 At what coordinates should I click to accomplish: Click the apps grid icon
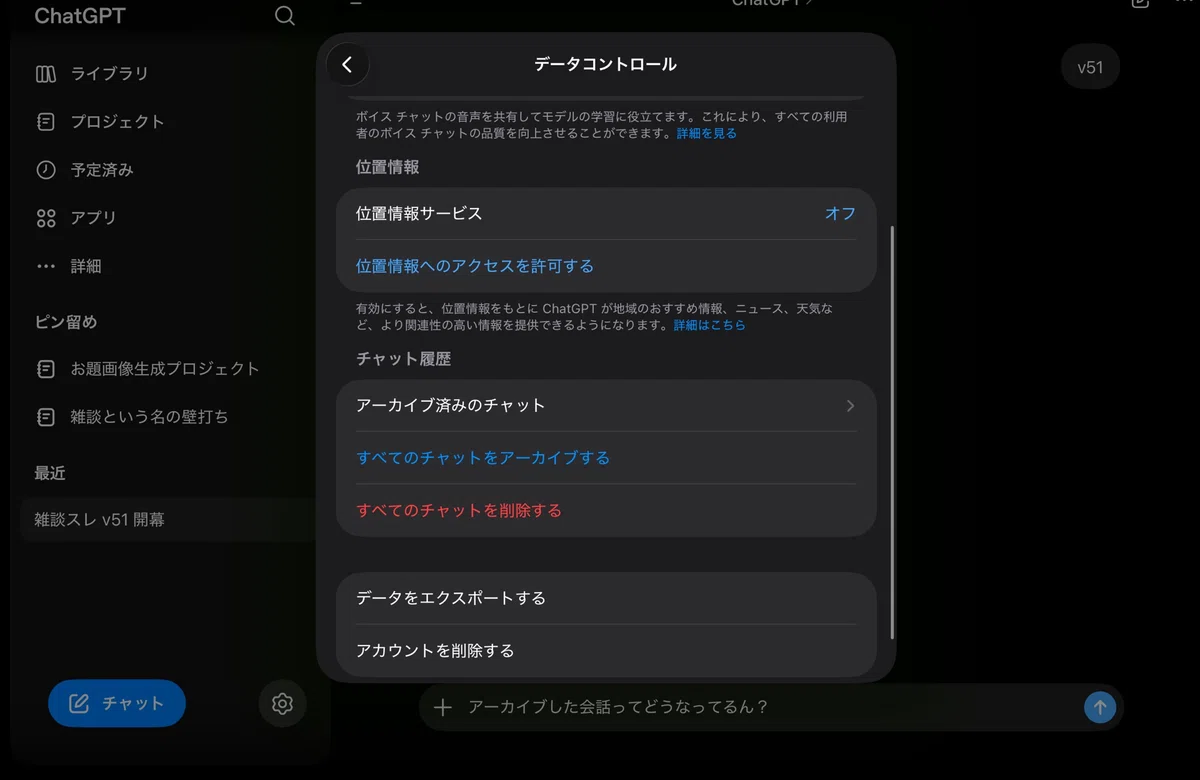coord(46,218)
